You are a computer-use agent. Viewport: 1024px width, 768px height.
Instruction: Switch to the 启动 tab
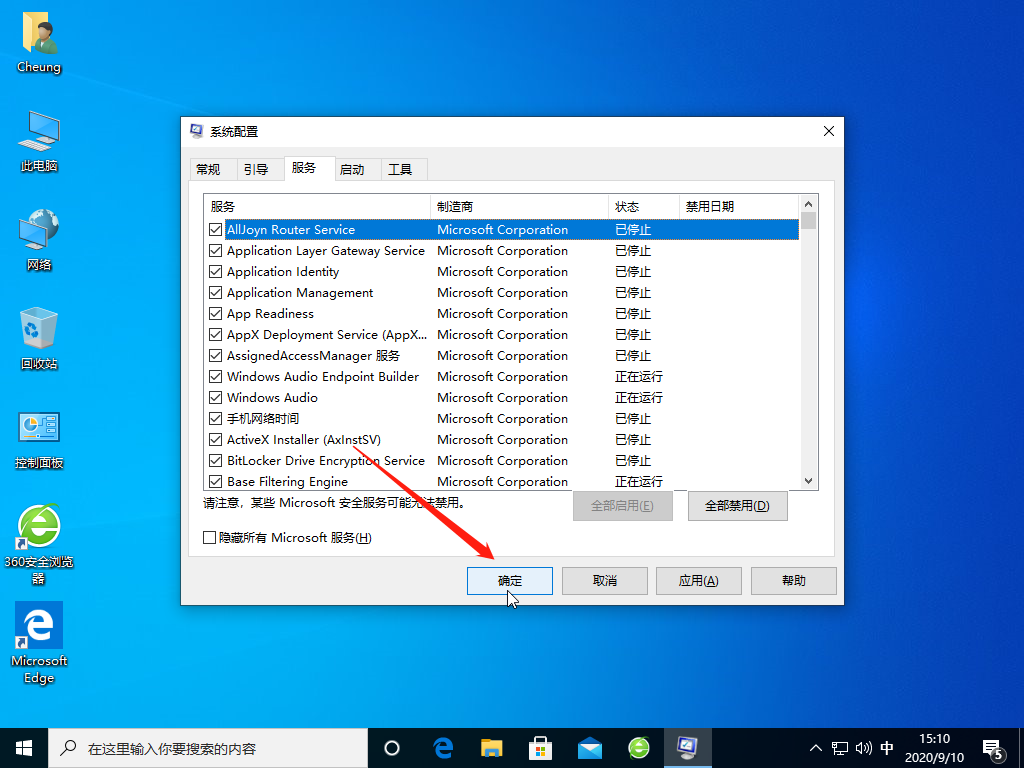pyautogui.click(x=352, y=169)
